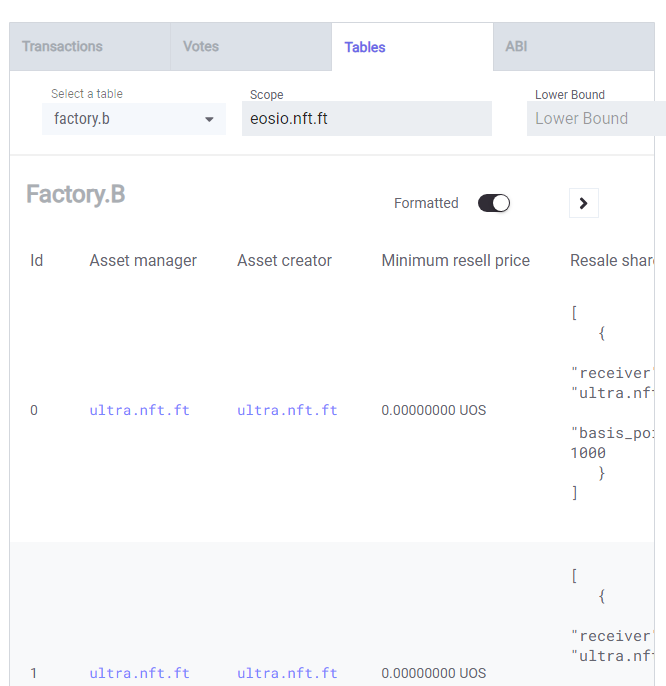Go to next page with chevron arrow
666x686 pixels.
583,203
